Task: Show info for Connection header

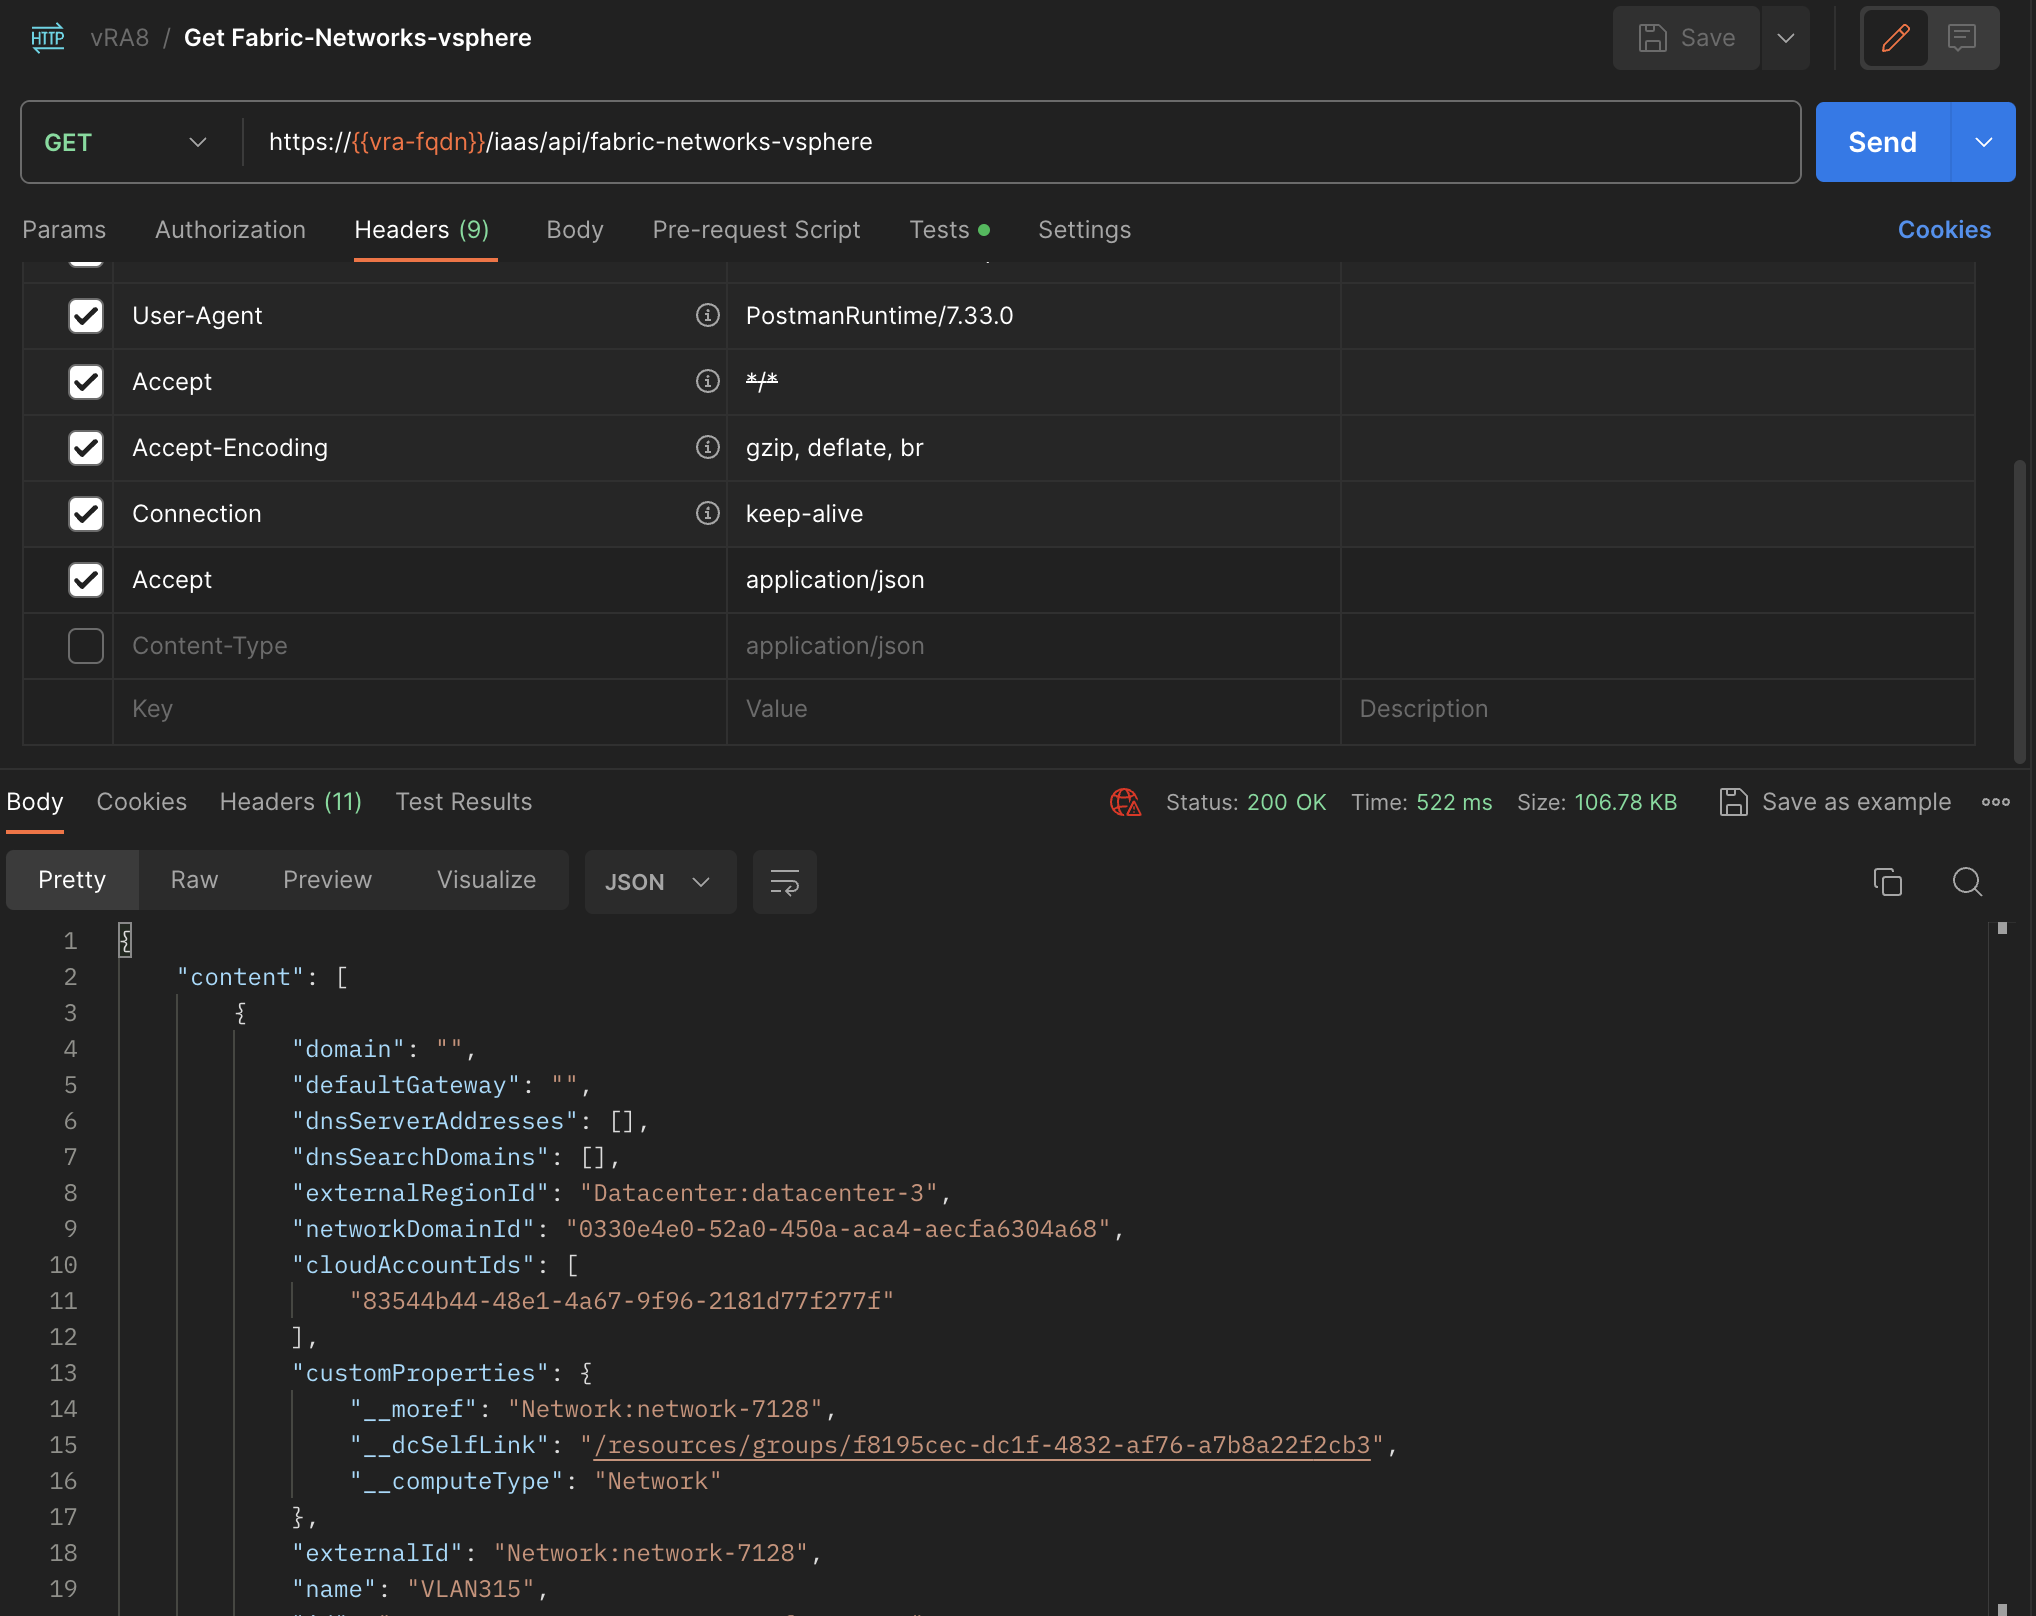Action: 708,514
